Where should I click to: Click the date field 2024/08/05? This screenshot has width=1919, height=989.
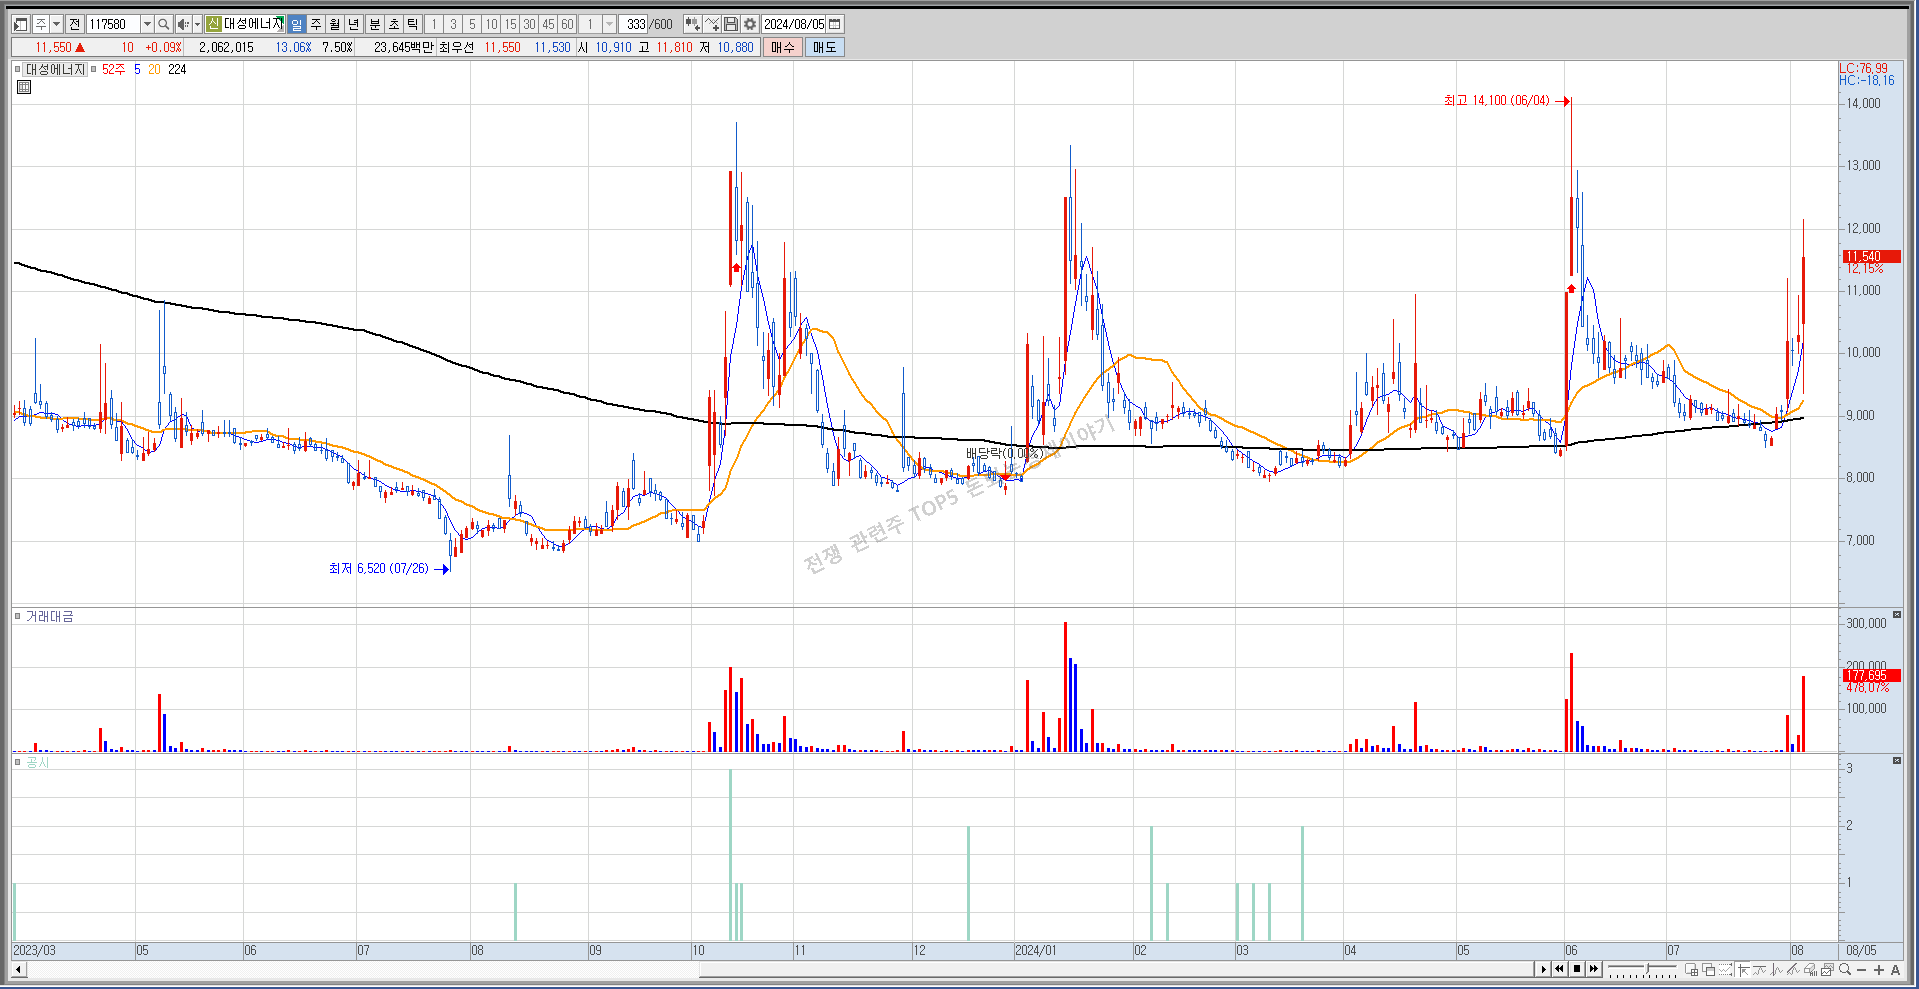tap(795, 24)
